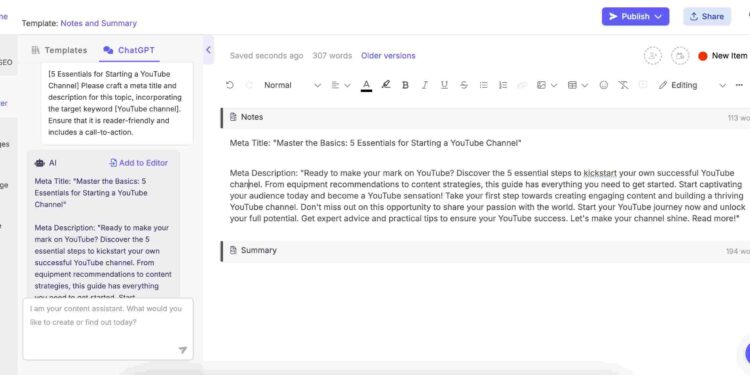Screen dimensions: 750x375
Task: Send the chat message arrow
Action: tap(183, 350)
